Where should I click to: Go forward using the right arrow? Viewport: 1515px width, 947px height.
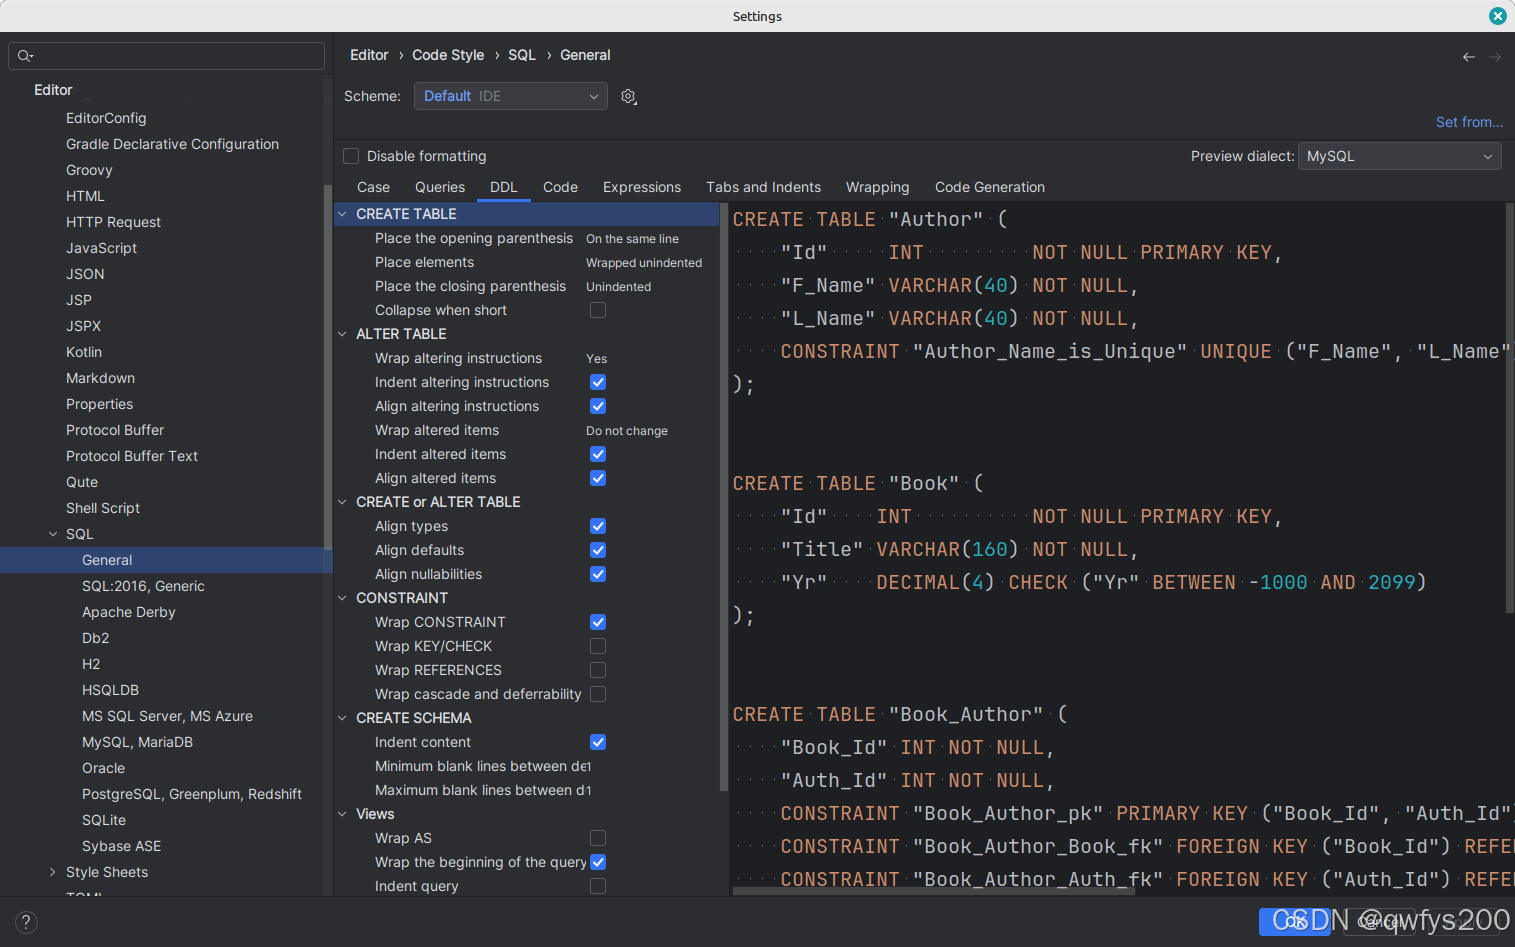[x=1495, y=57]
